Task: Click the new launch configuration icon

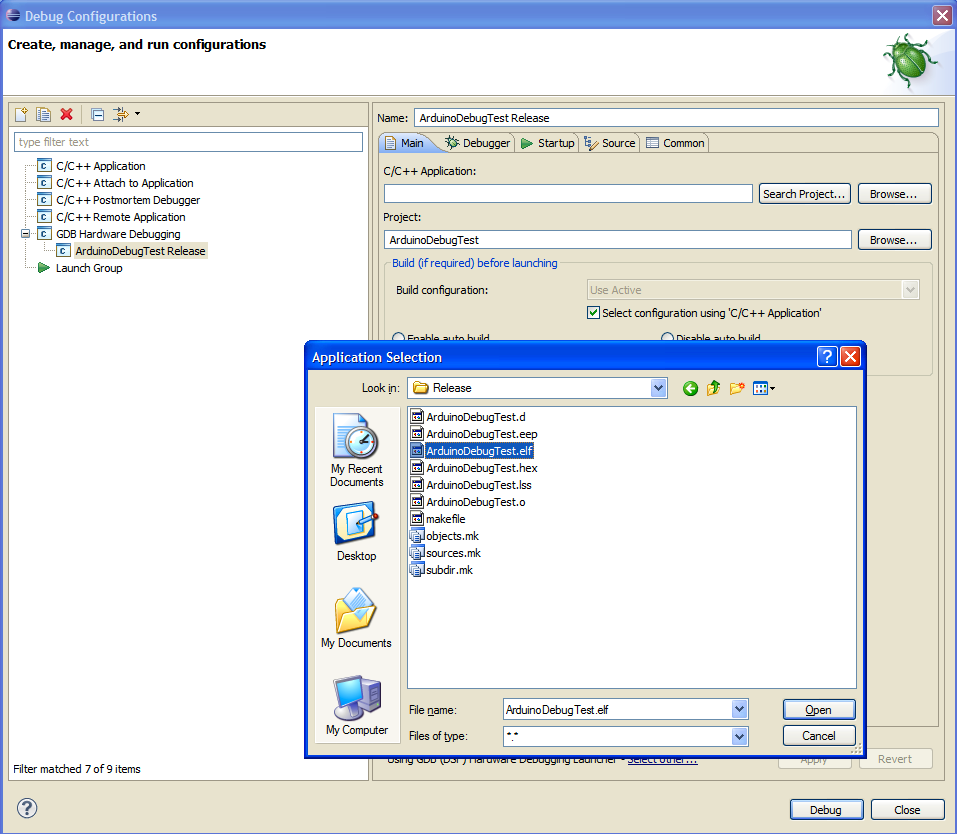Action: [x=21, y=114]
